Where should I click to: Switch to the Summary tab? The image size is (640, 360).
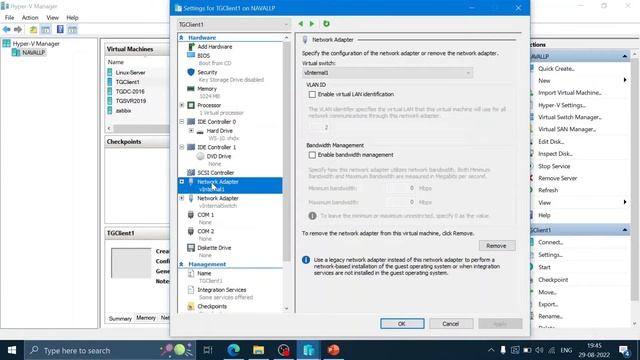click(120, 318)
